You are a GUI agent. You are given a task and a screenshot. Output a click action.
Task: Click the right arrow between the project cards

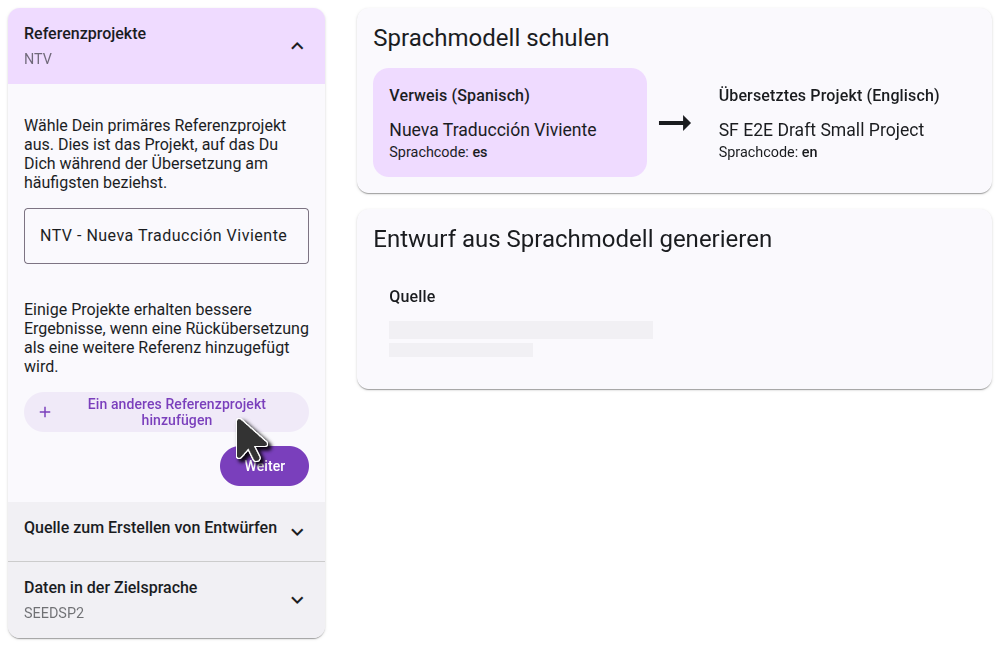pos(675,123)
